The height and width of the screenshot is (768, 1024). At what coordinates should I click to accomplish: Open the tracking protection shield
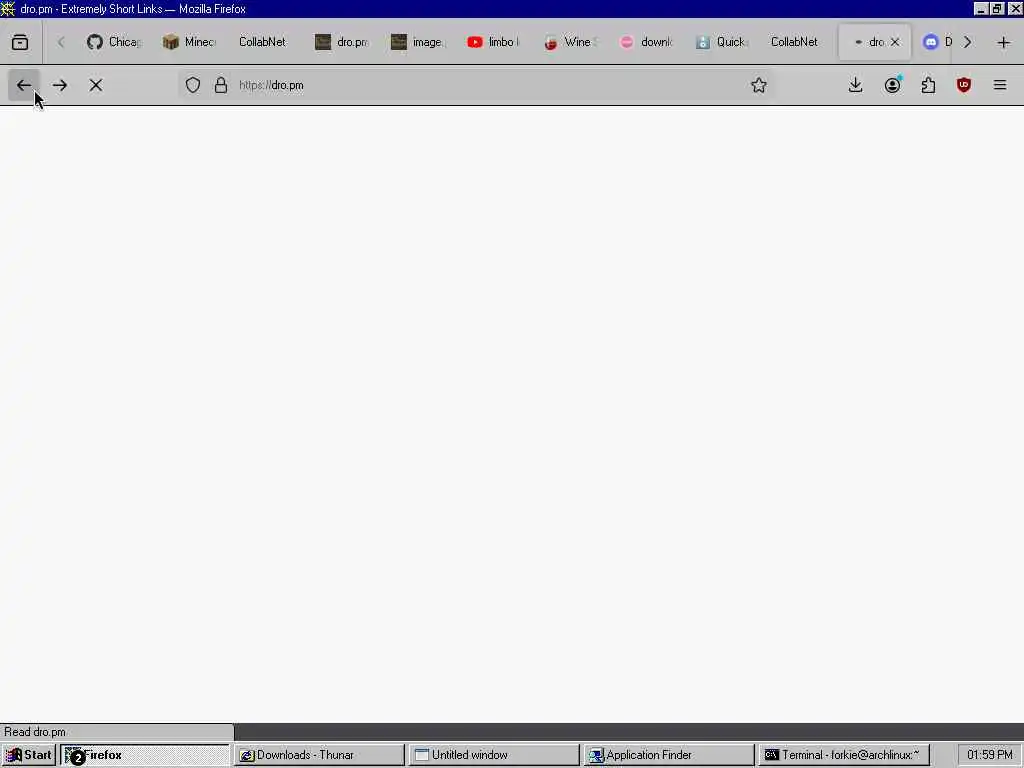click(x=193, y=85)
